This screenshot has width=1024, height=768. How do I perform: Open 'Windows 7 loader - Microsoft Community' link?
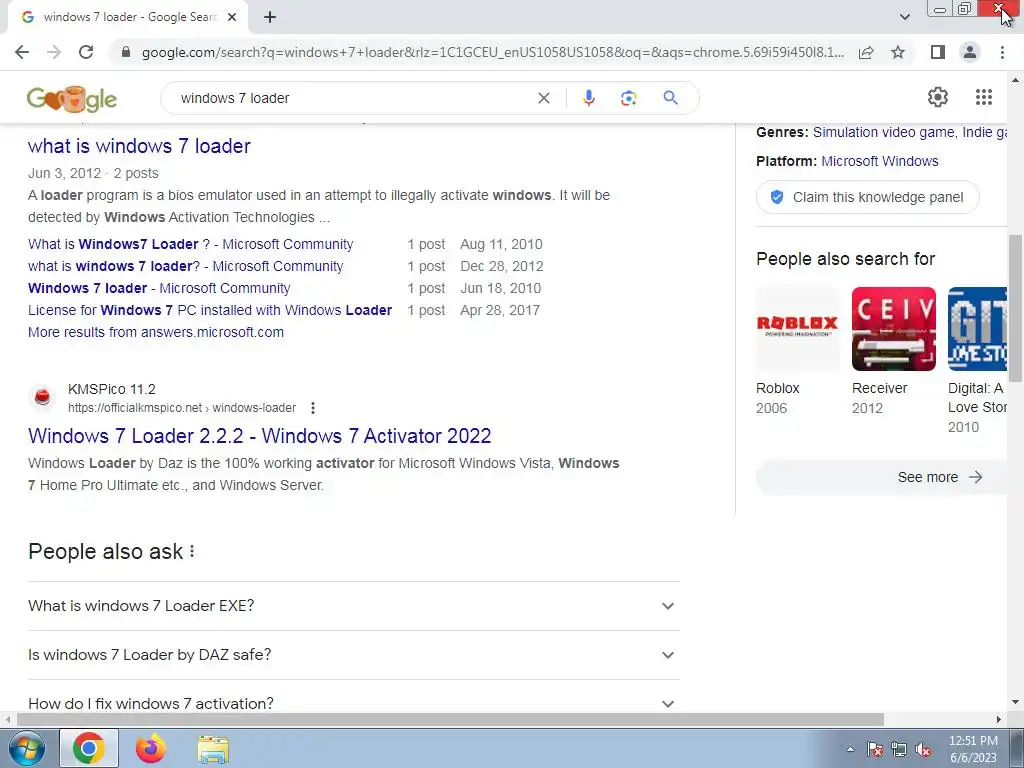tap(159, 288)
